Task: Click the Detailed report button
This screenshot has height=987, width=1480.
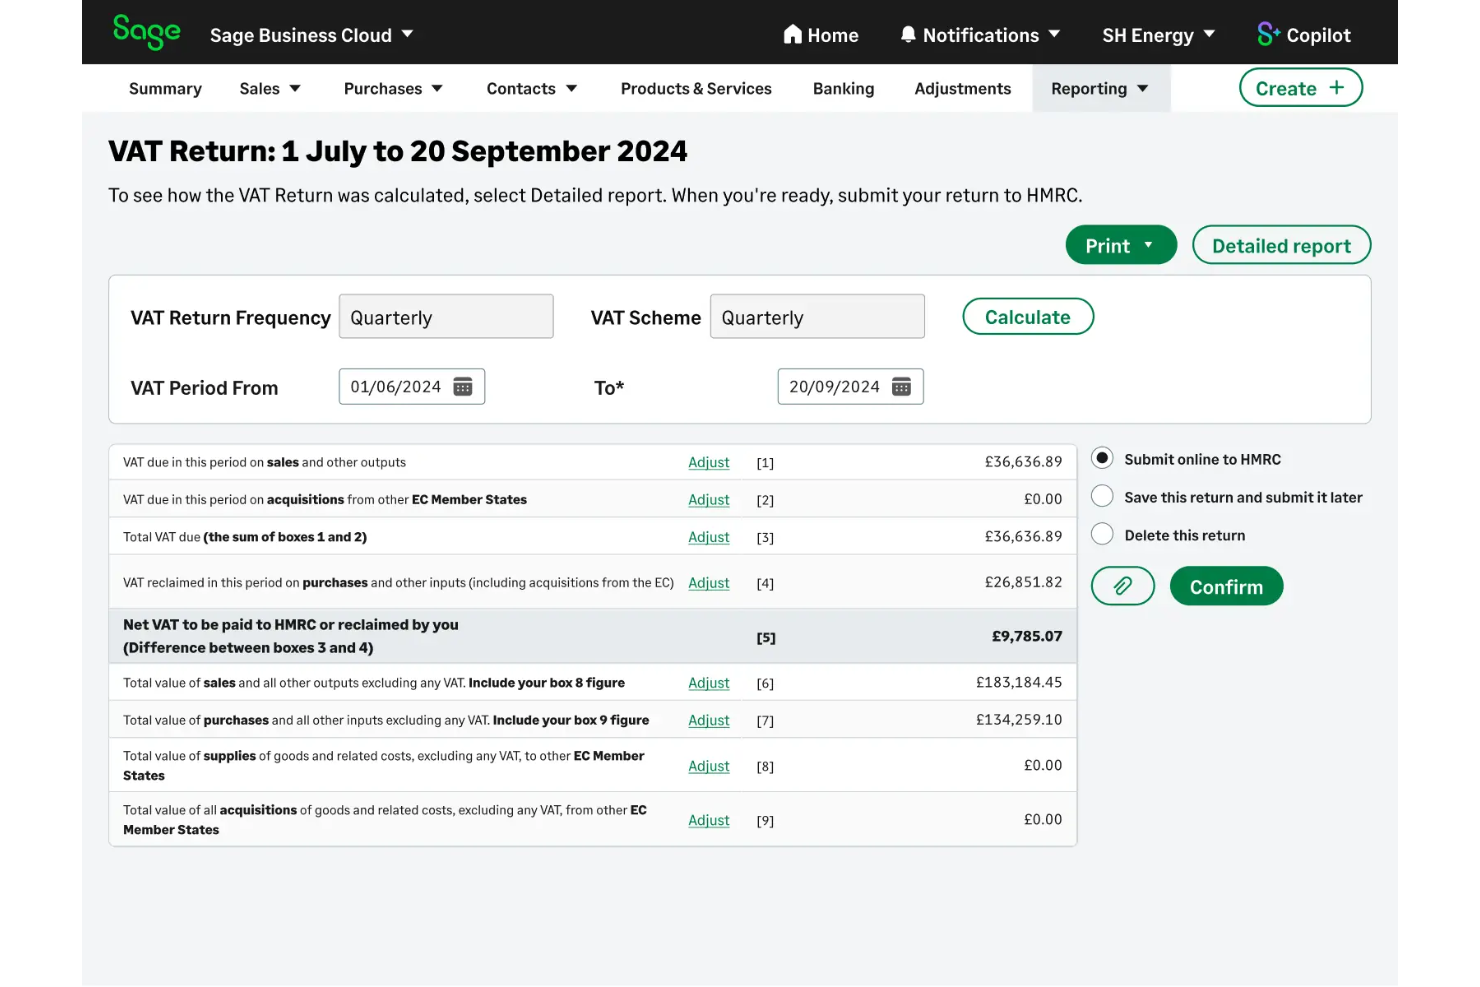Action: click(1281, 245)
